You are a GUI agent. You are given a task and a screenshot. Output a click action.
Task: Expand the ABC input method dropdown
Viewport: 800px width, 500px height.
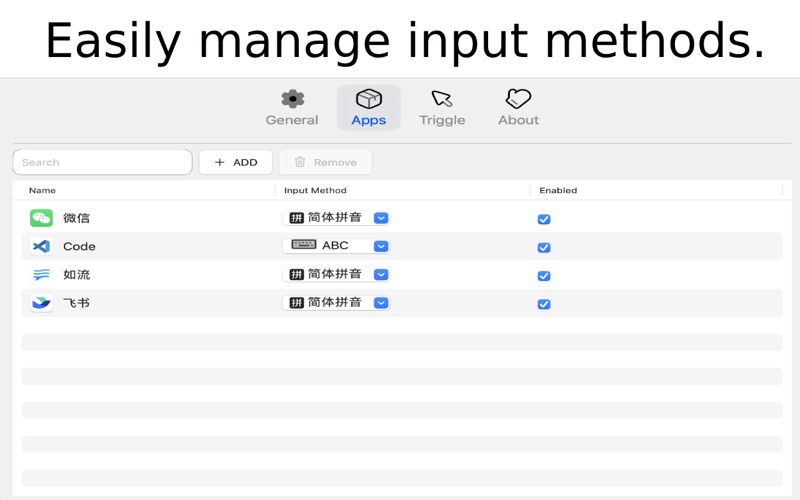[x=381, y=246]
